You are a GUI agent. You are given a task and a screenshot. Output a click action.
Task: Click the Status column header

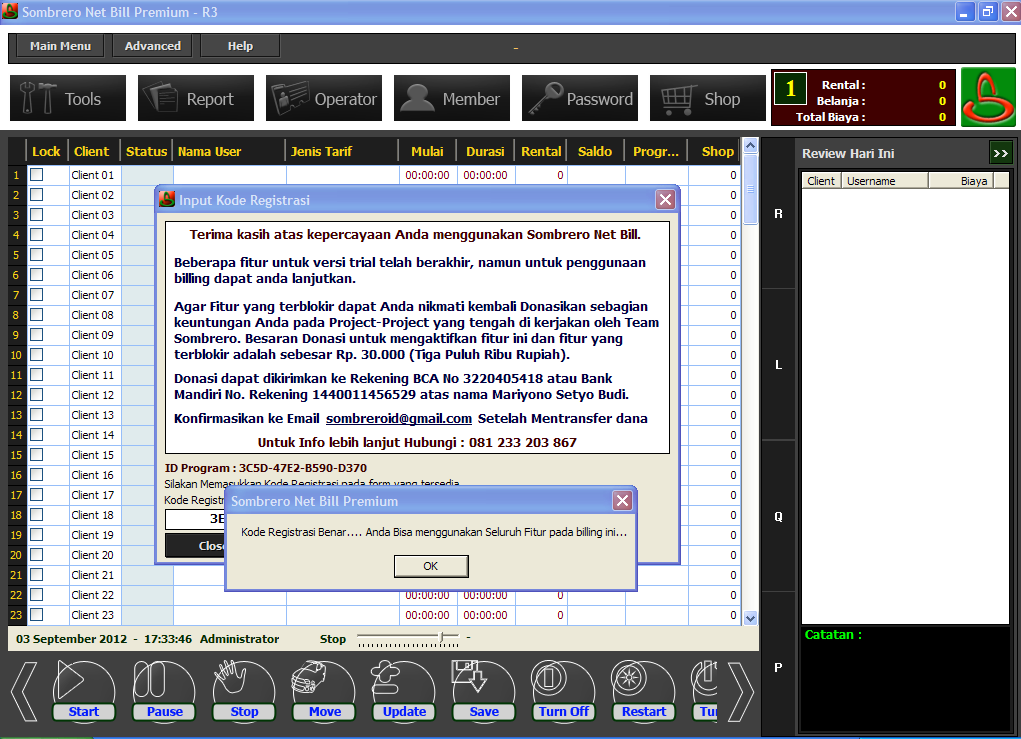click(x=147, y=151)
